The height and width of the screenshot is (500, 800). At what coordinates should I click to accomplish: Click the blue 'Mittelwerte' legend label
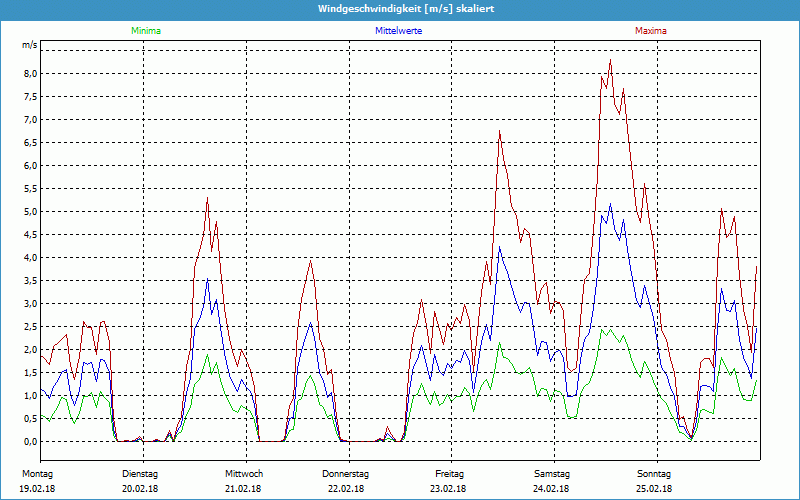[x=398, y=31]
